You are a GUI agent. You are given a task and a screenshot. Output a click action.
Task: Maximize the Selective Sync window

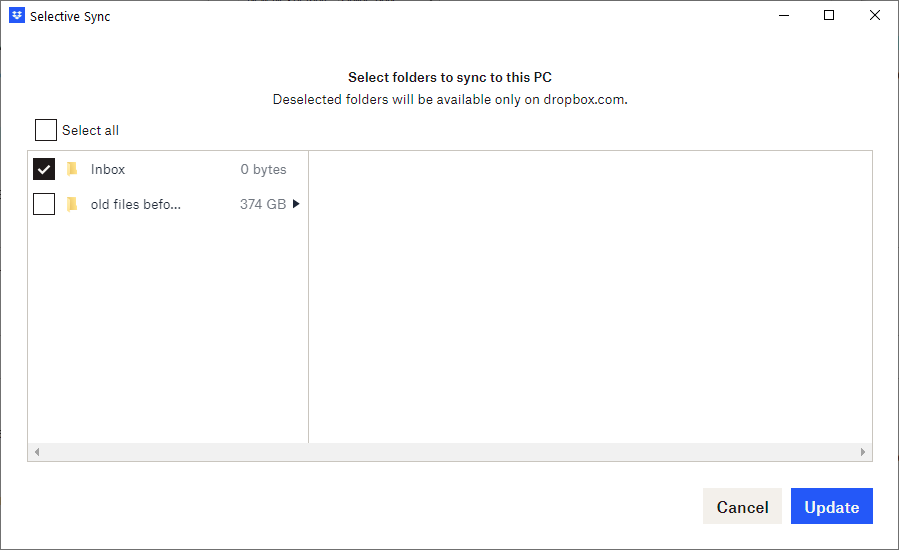click(x=829, y=16)
